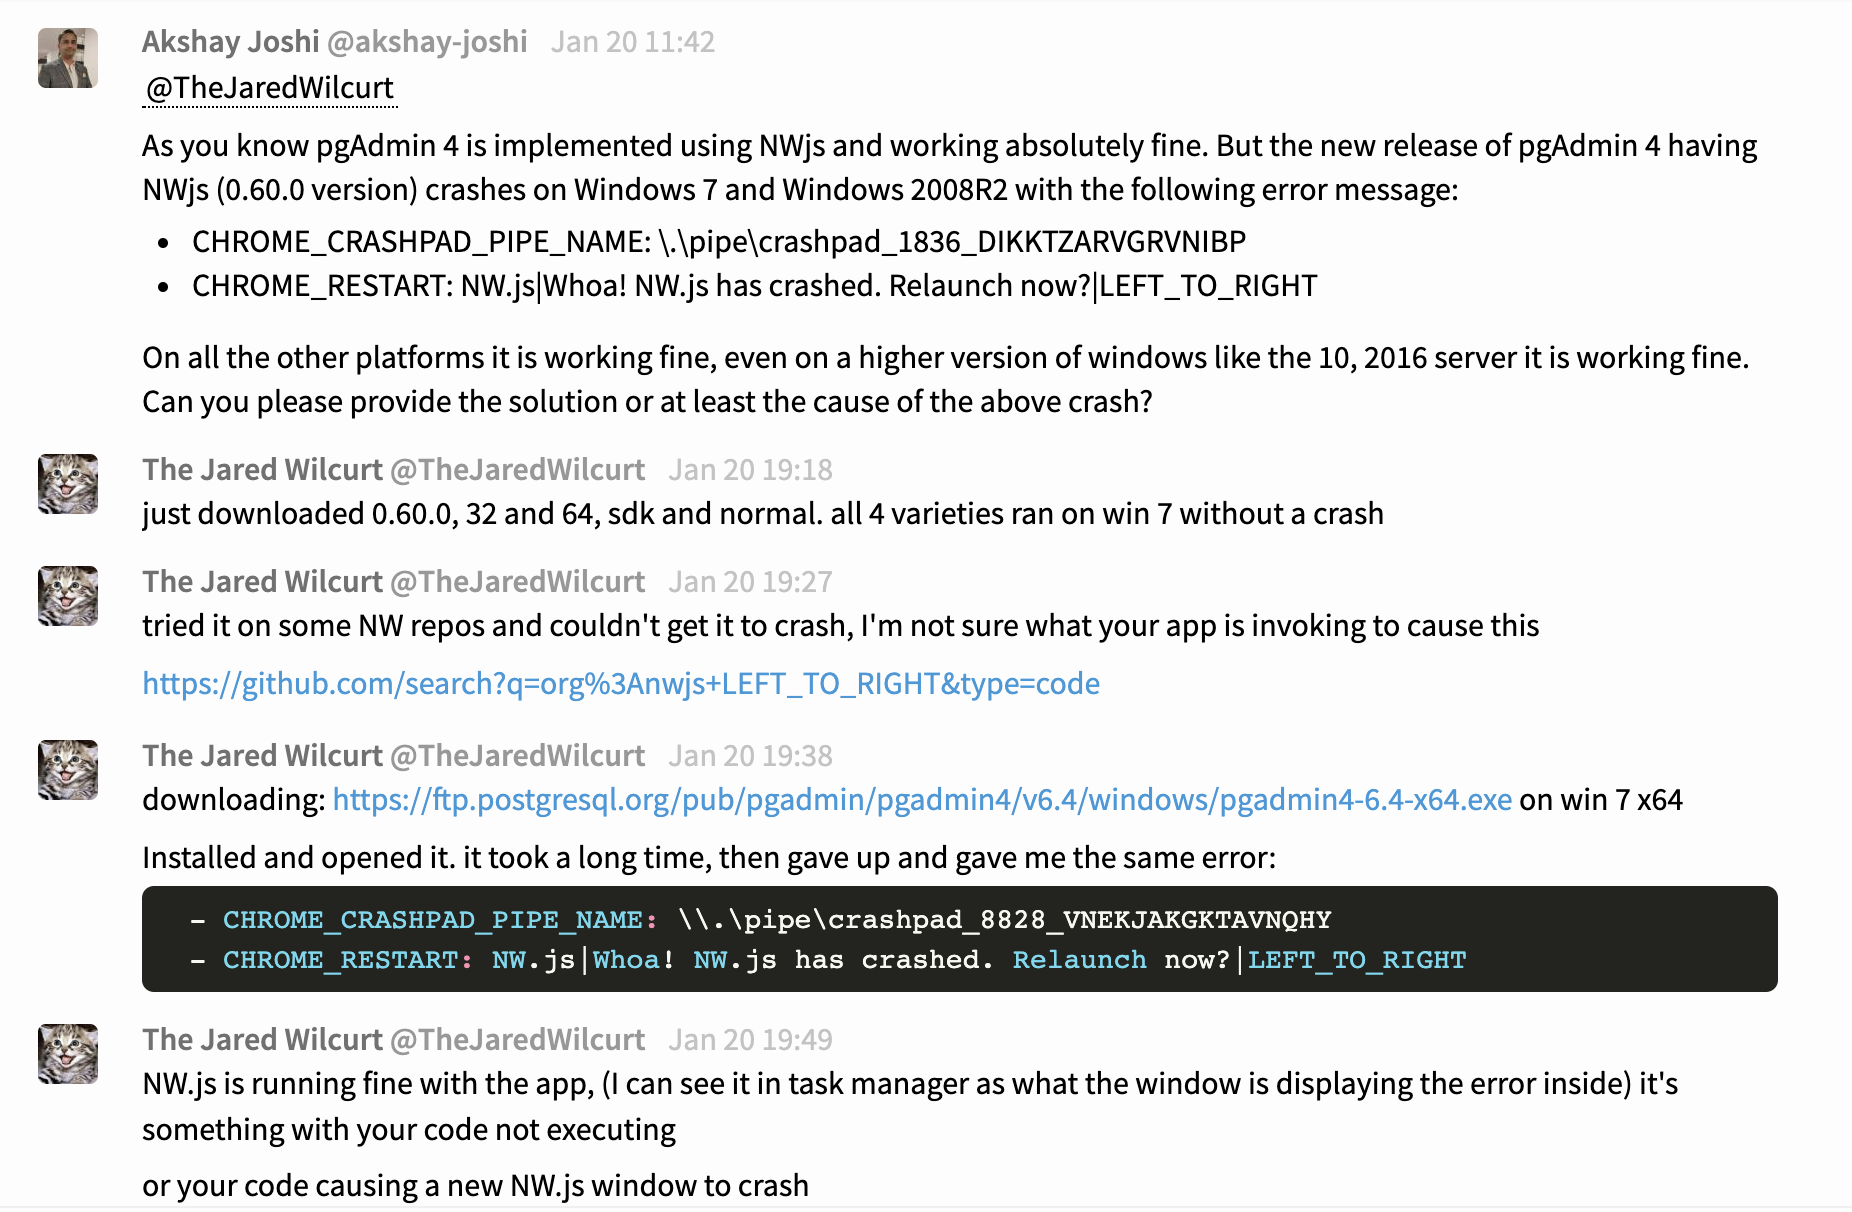Click the @TheJaredWilcurt handle at 19:18
The height and width of the screenshot is (1212, 1852).
[x=517, y=470]
